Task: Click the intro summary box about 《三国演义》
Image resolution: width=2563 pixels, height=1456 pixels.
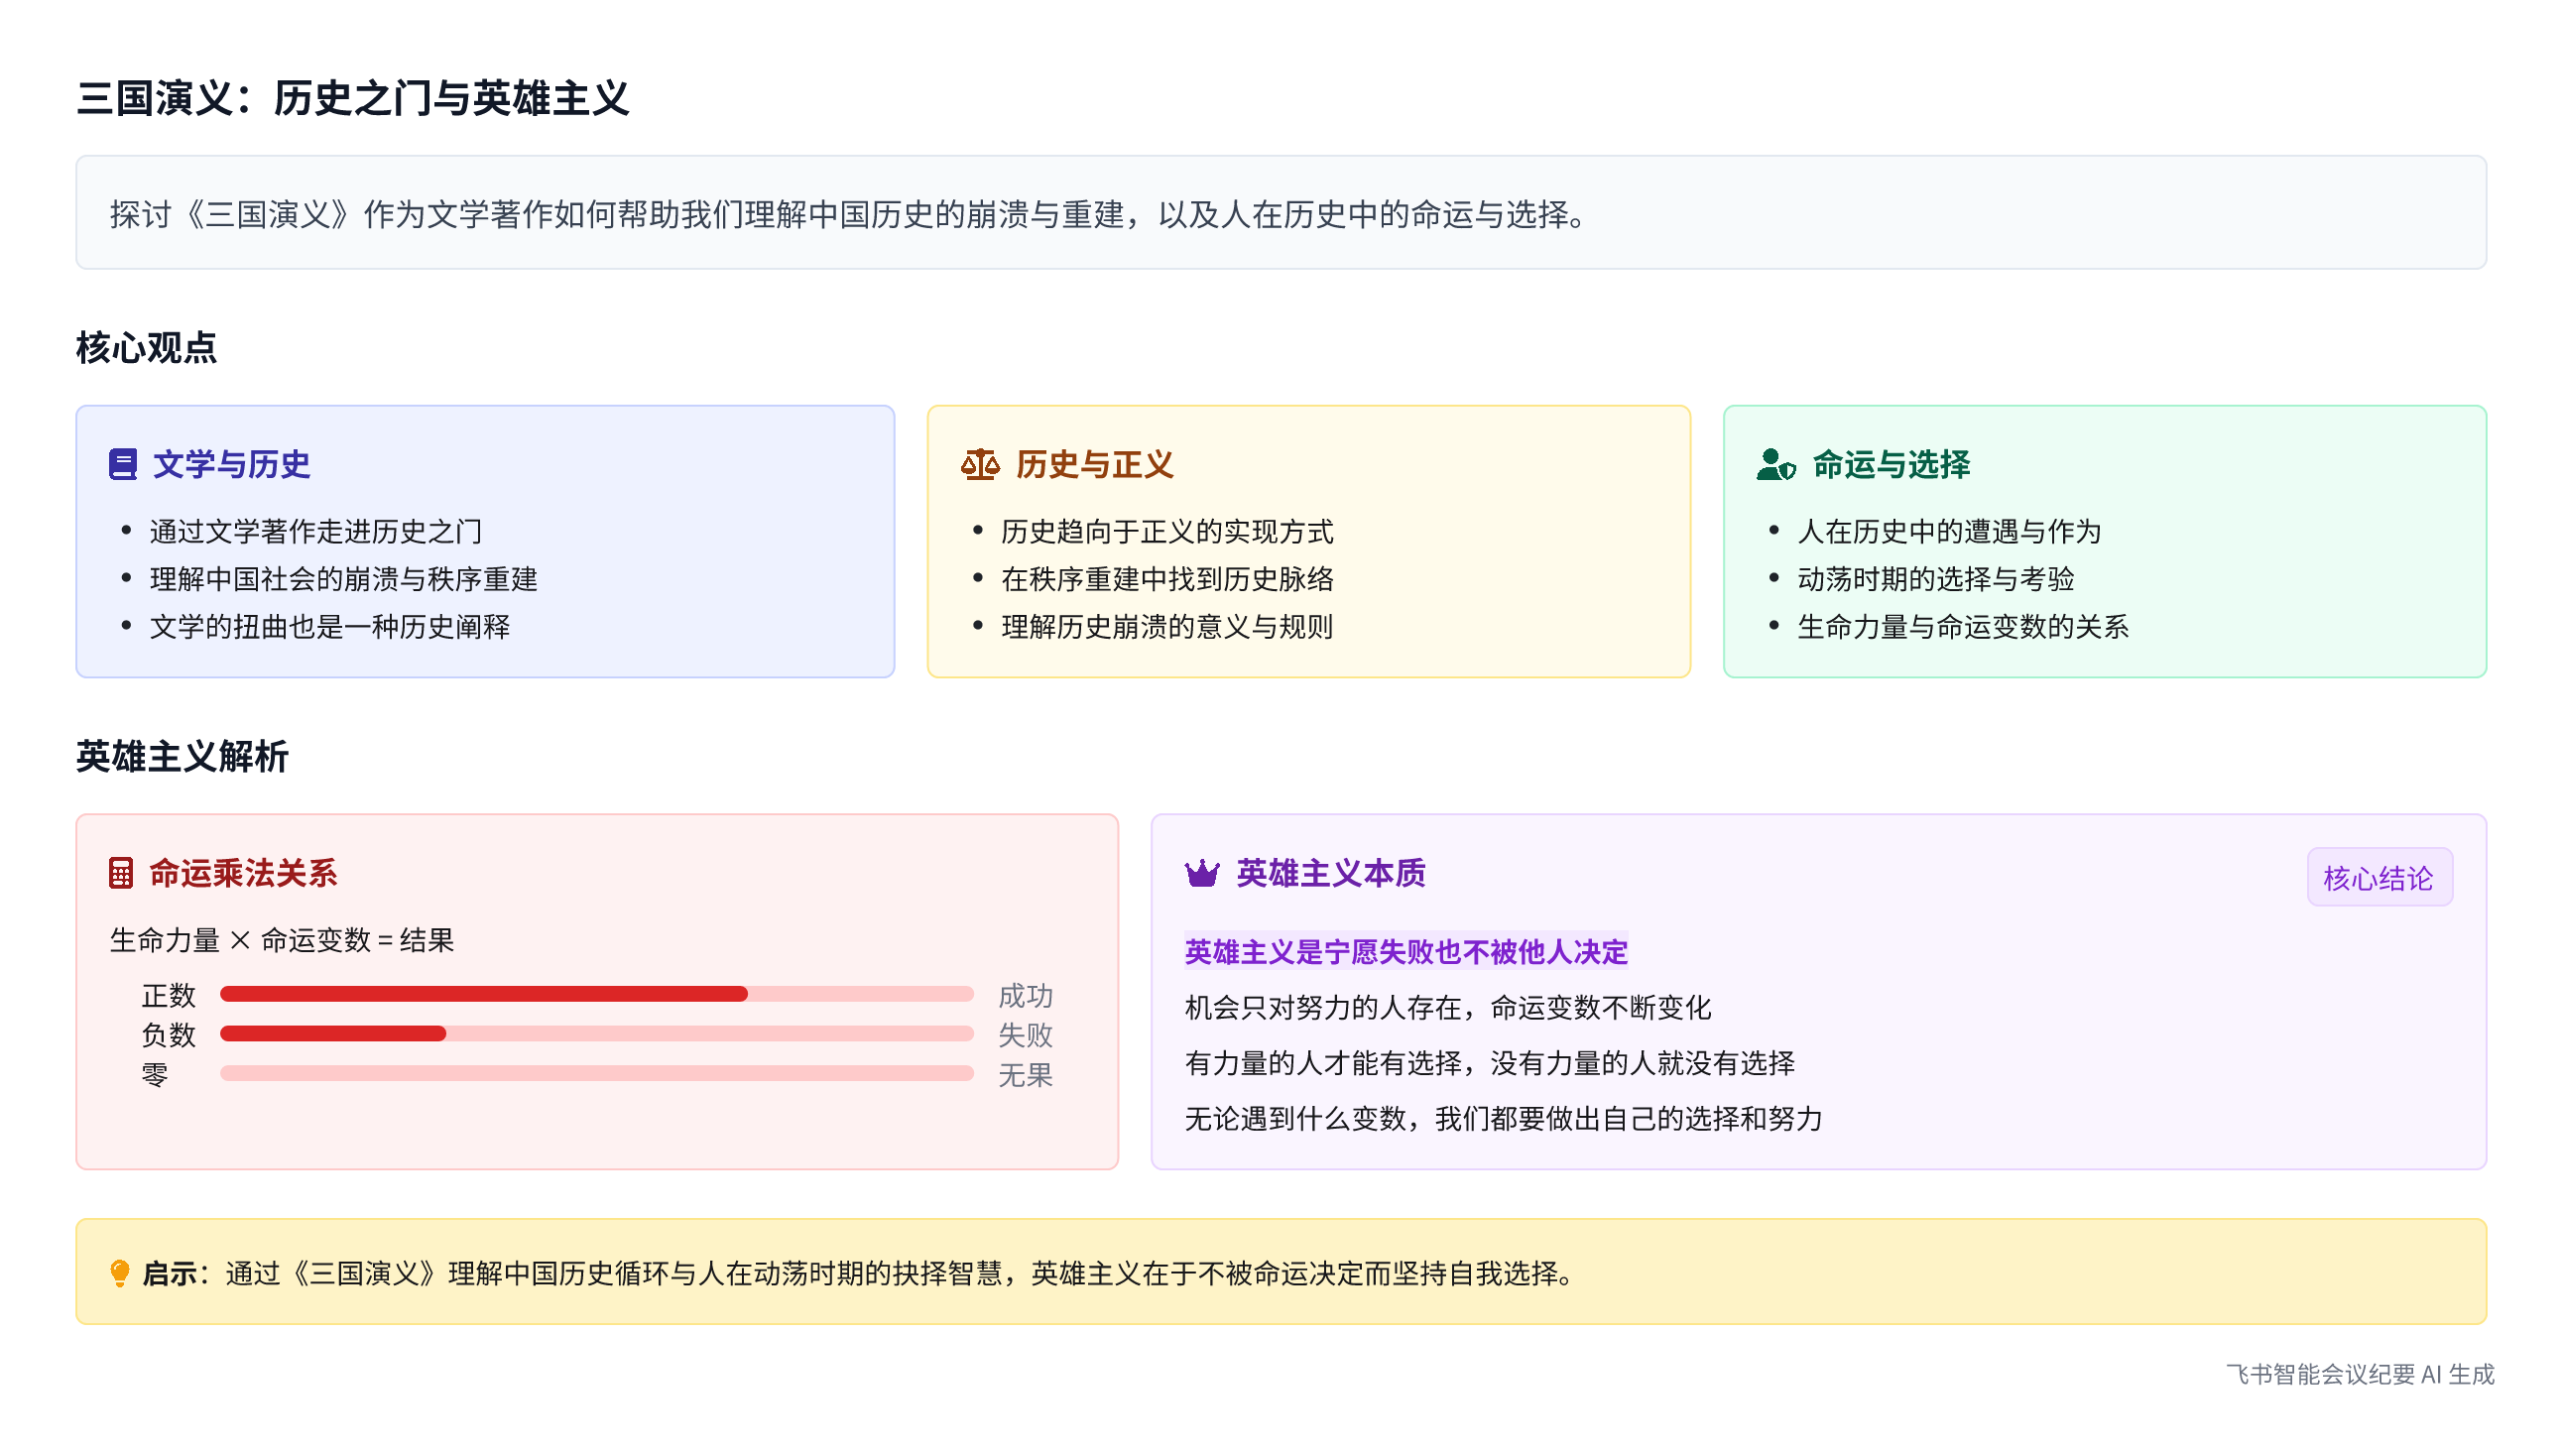Action: point(1280,212)
